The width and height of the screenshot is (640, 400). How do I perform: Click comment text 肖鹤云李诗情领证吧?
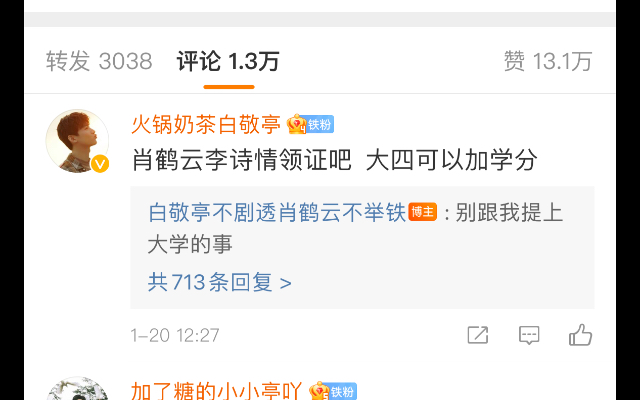pyautogui.click(x=242, y=160)
